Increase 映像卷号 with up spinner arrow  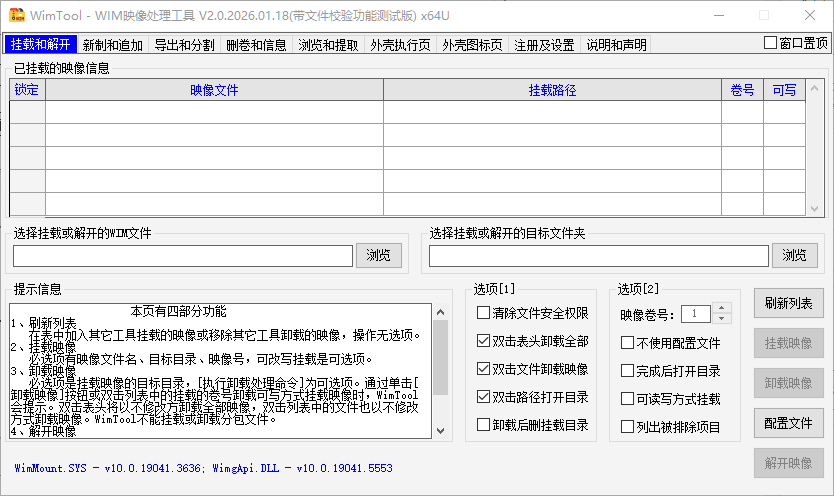(x=721, y=308)
